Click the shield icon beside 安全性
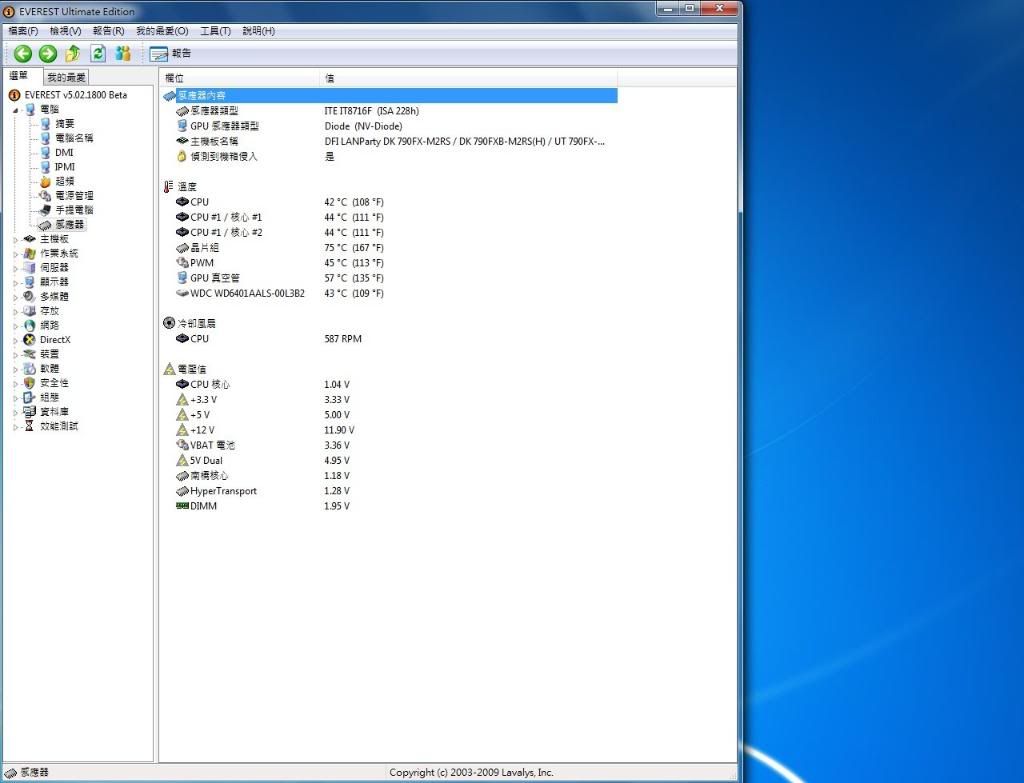This screenshot has width=1024, height=783. [x=29, y=383]
